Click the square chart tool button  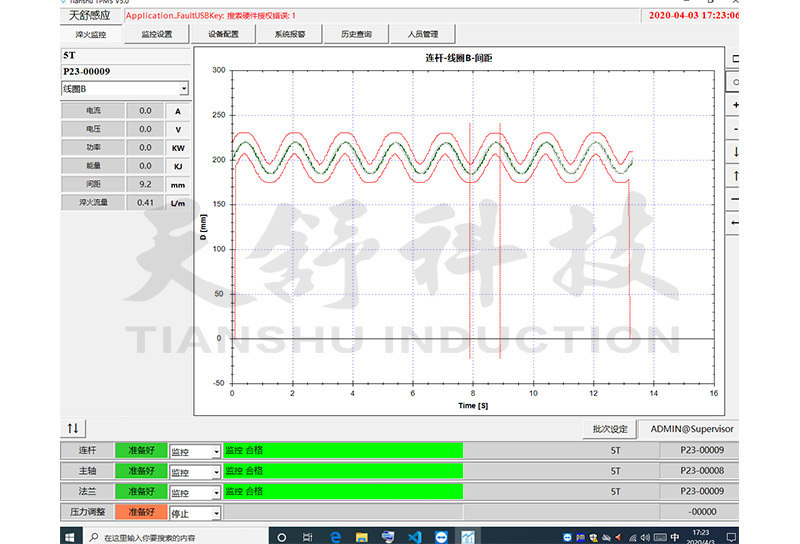tap(733, 58)
